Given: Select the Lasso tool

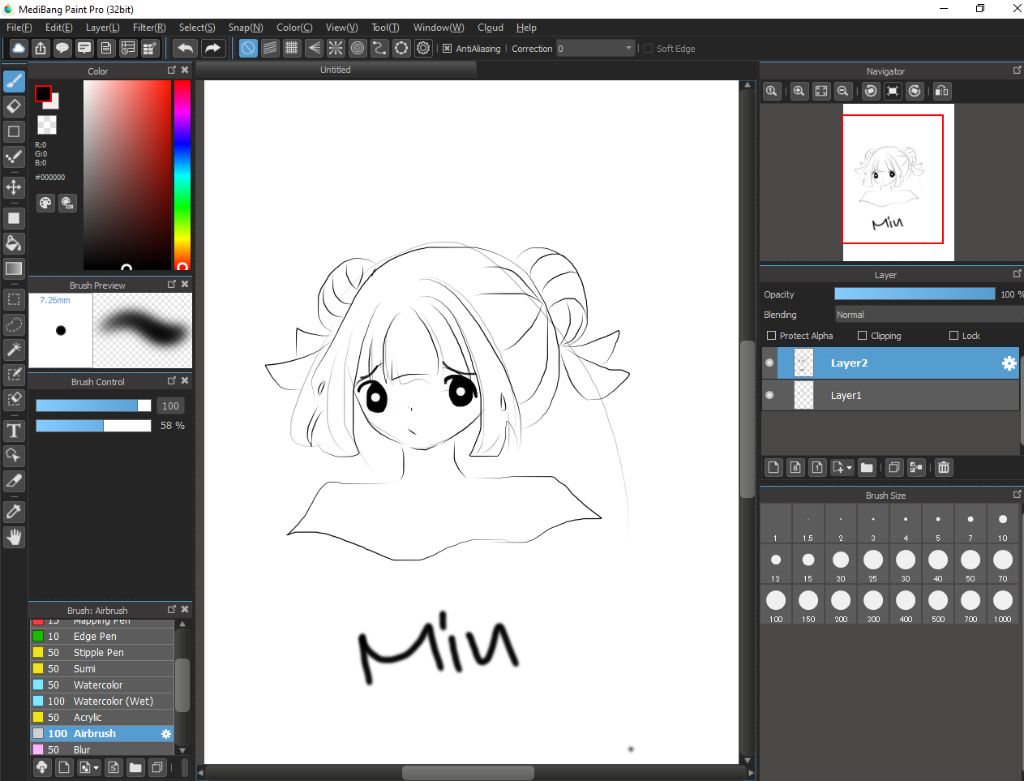Looking at the screenshot, I should (14, 325).
